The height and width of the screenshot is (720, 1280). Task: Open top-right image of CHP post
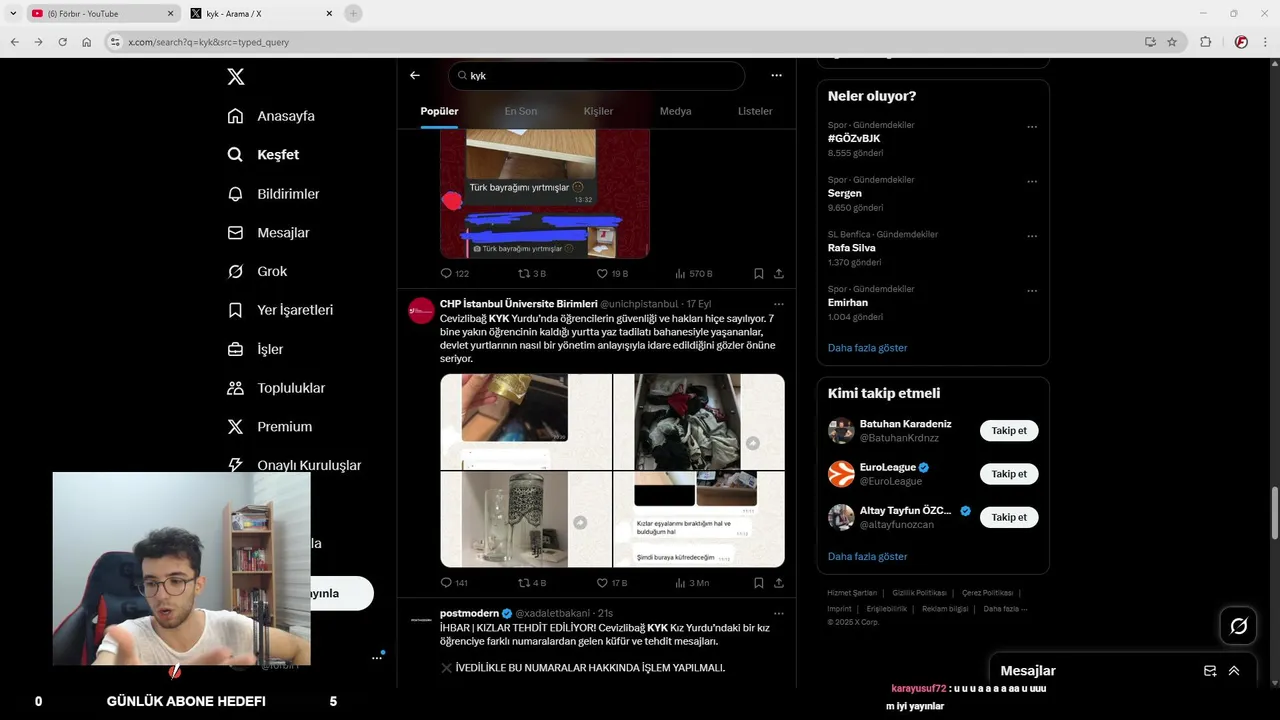tap(699, 421)
